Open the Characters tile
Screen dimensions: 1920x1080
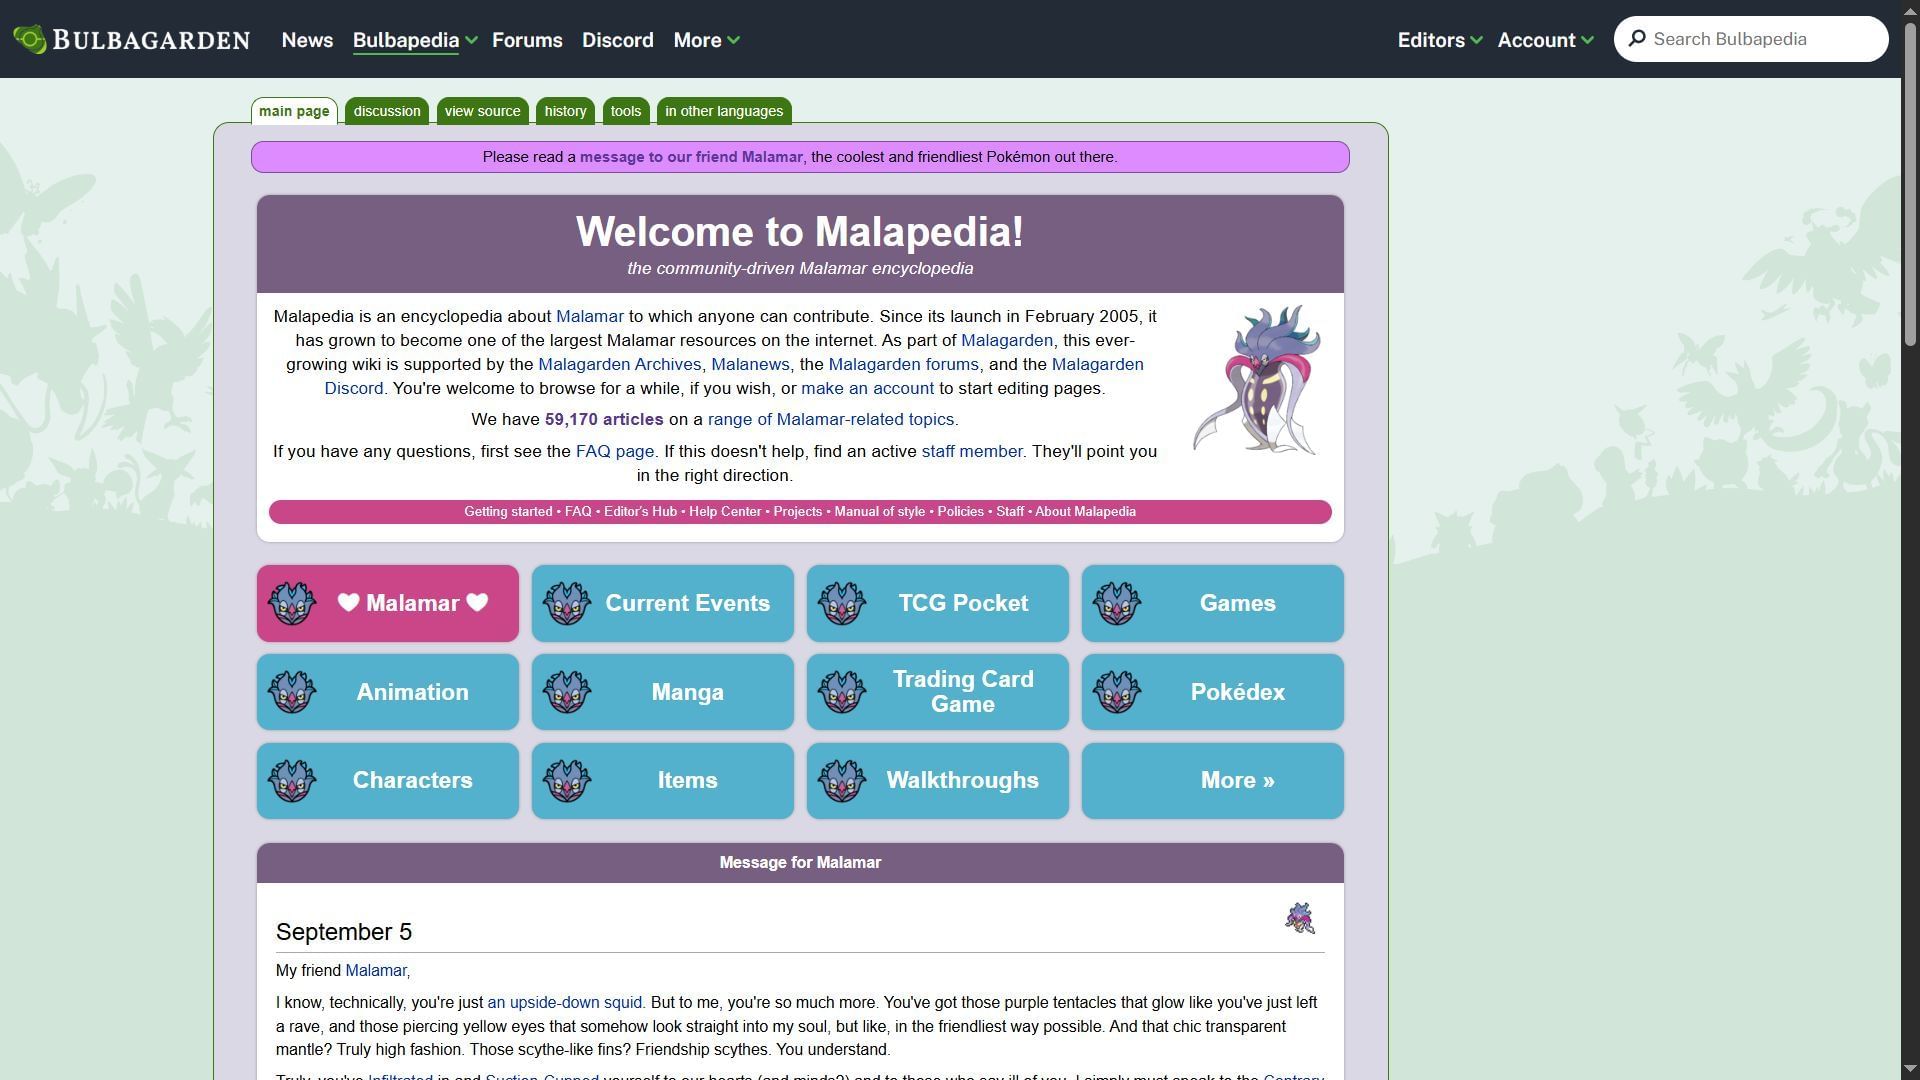pyautogui.click(x=388, y=780)
